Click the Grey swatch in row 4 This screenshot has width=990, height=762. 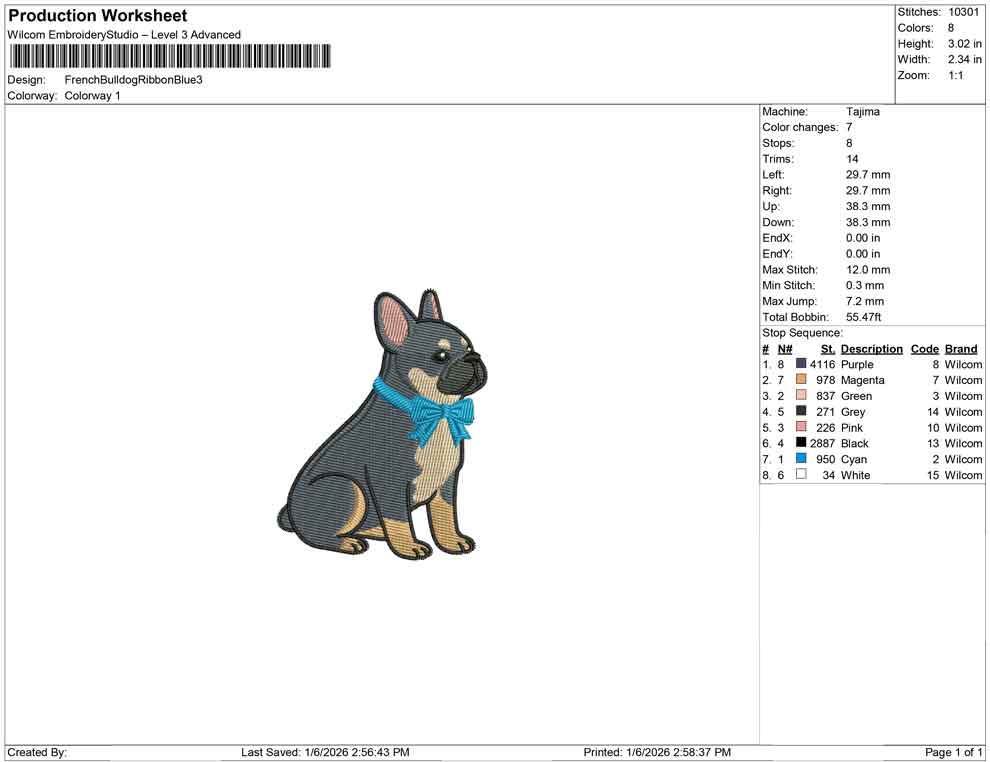[799, 411]
